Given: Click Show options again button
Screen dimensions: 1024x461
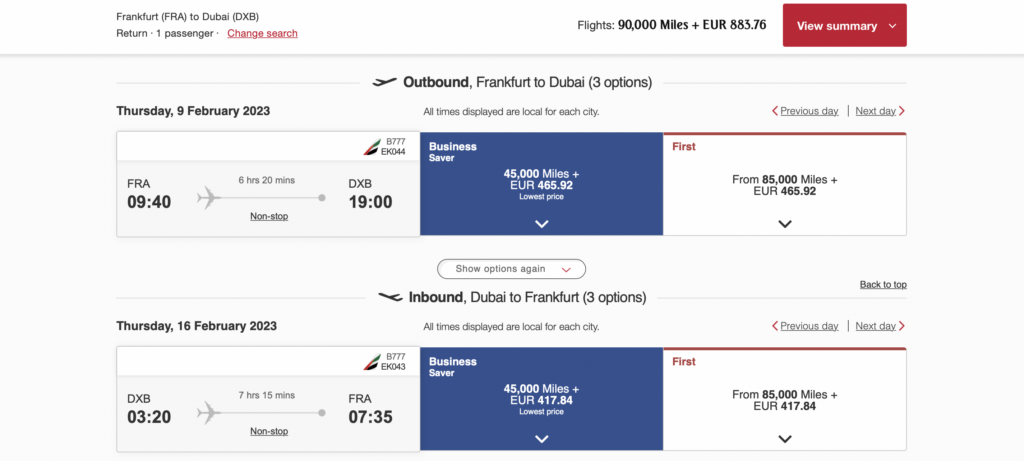Looking at the screenshot, I should tap(511, 269).
